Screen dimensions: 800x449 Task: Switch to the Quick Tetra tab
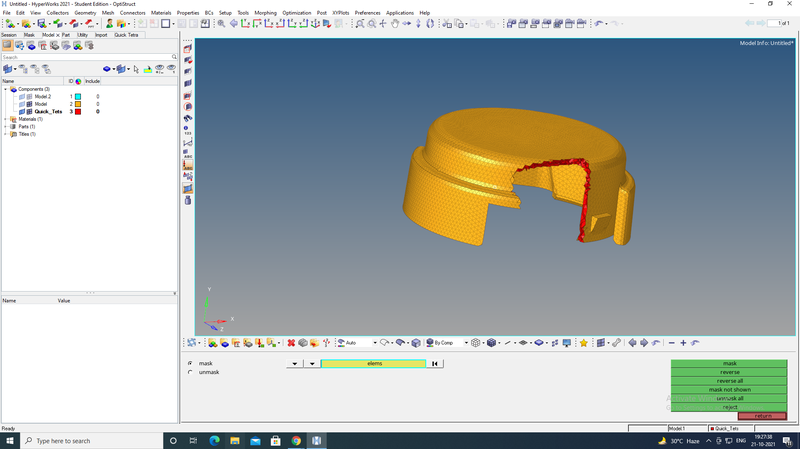pos(126,35)
